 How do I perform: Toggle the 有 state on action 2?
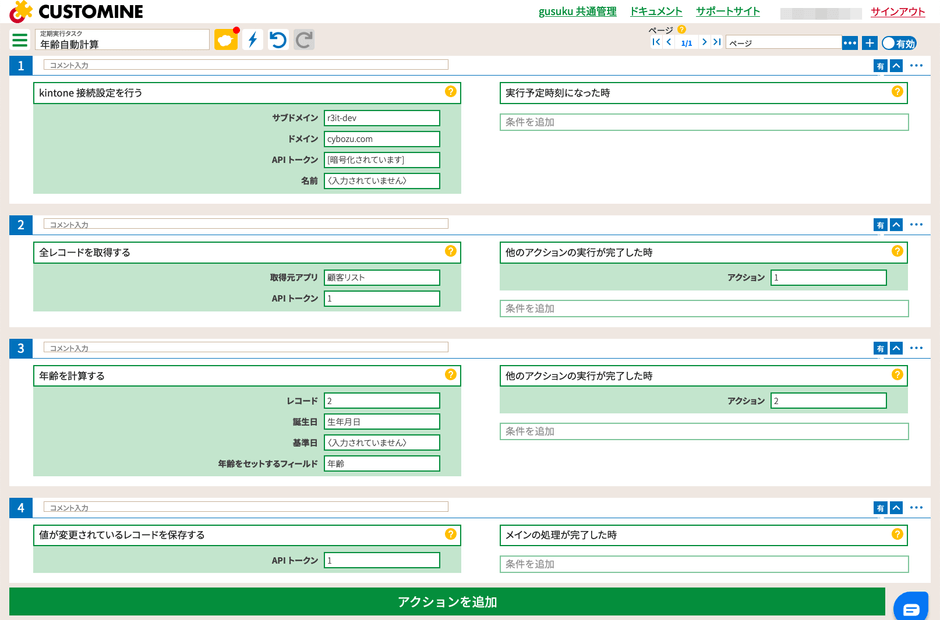pos(880,224)
